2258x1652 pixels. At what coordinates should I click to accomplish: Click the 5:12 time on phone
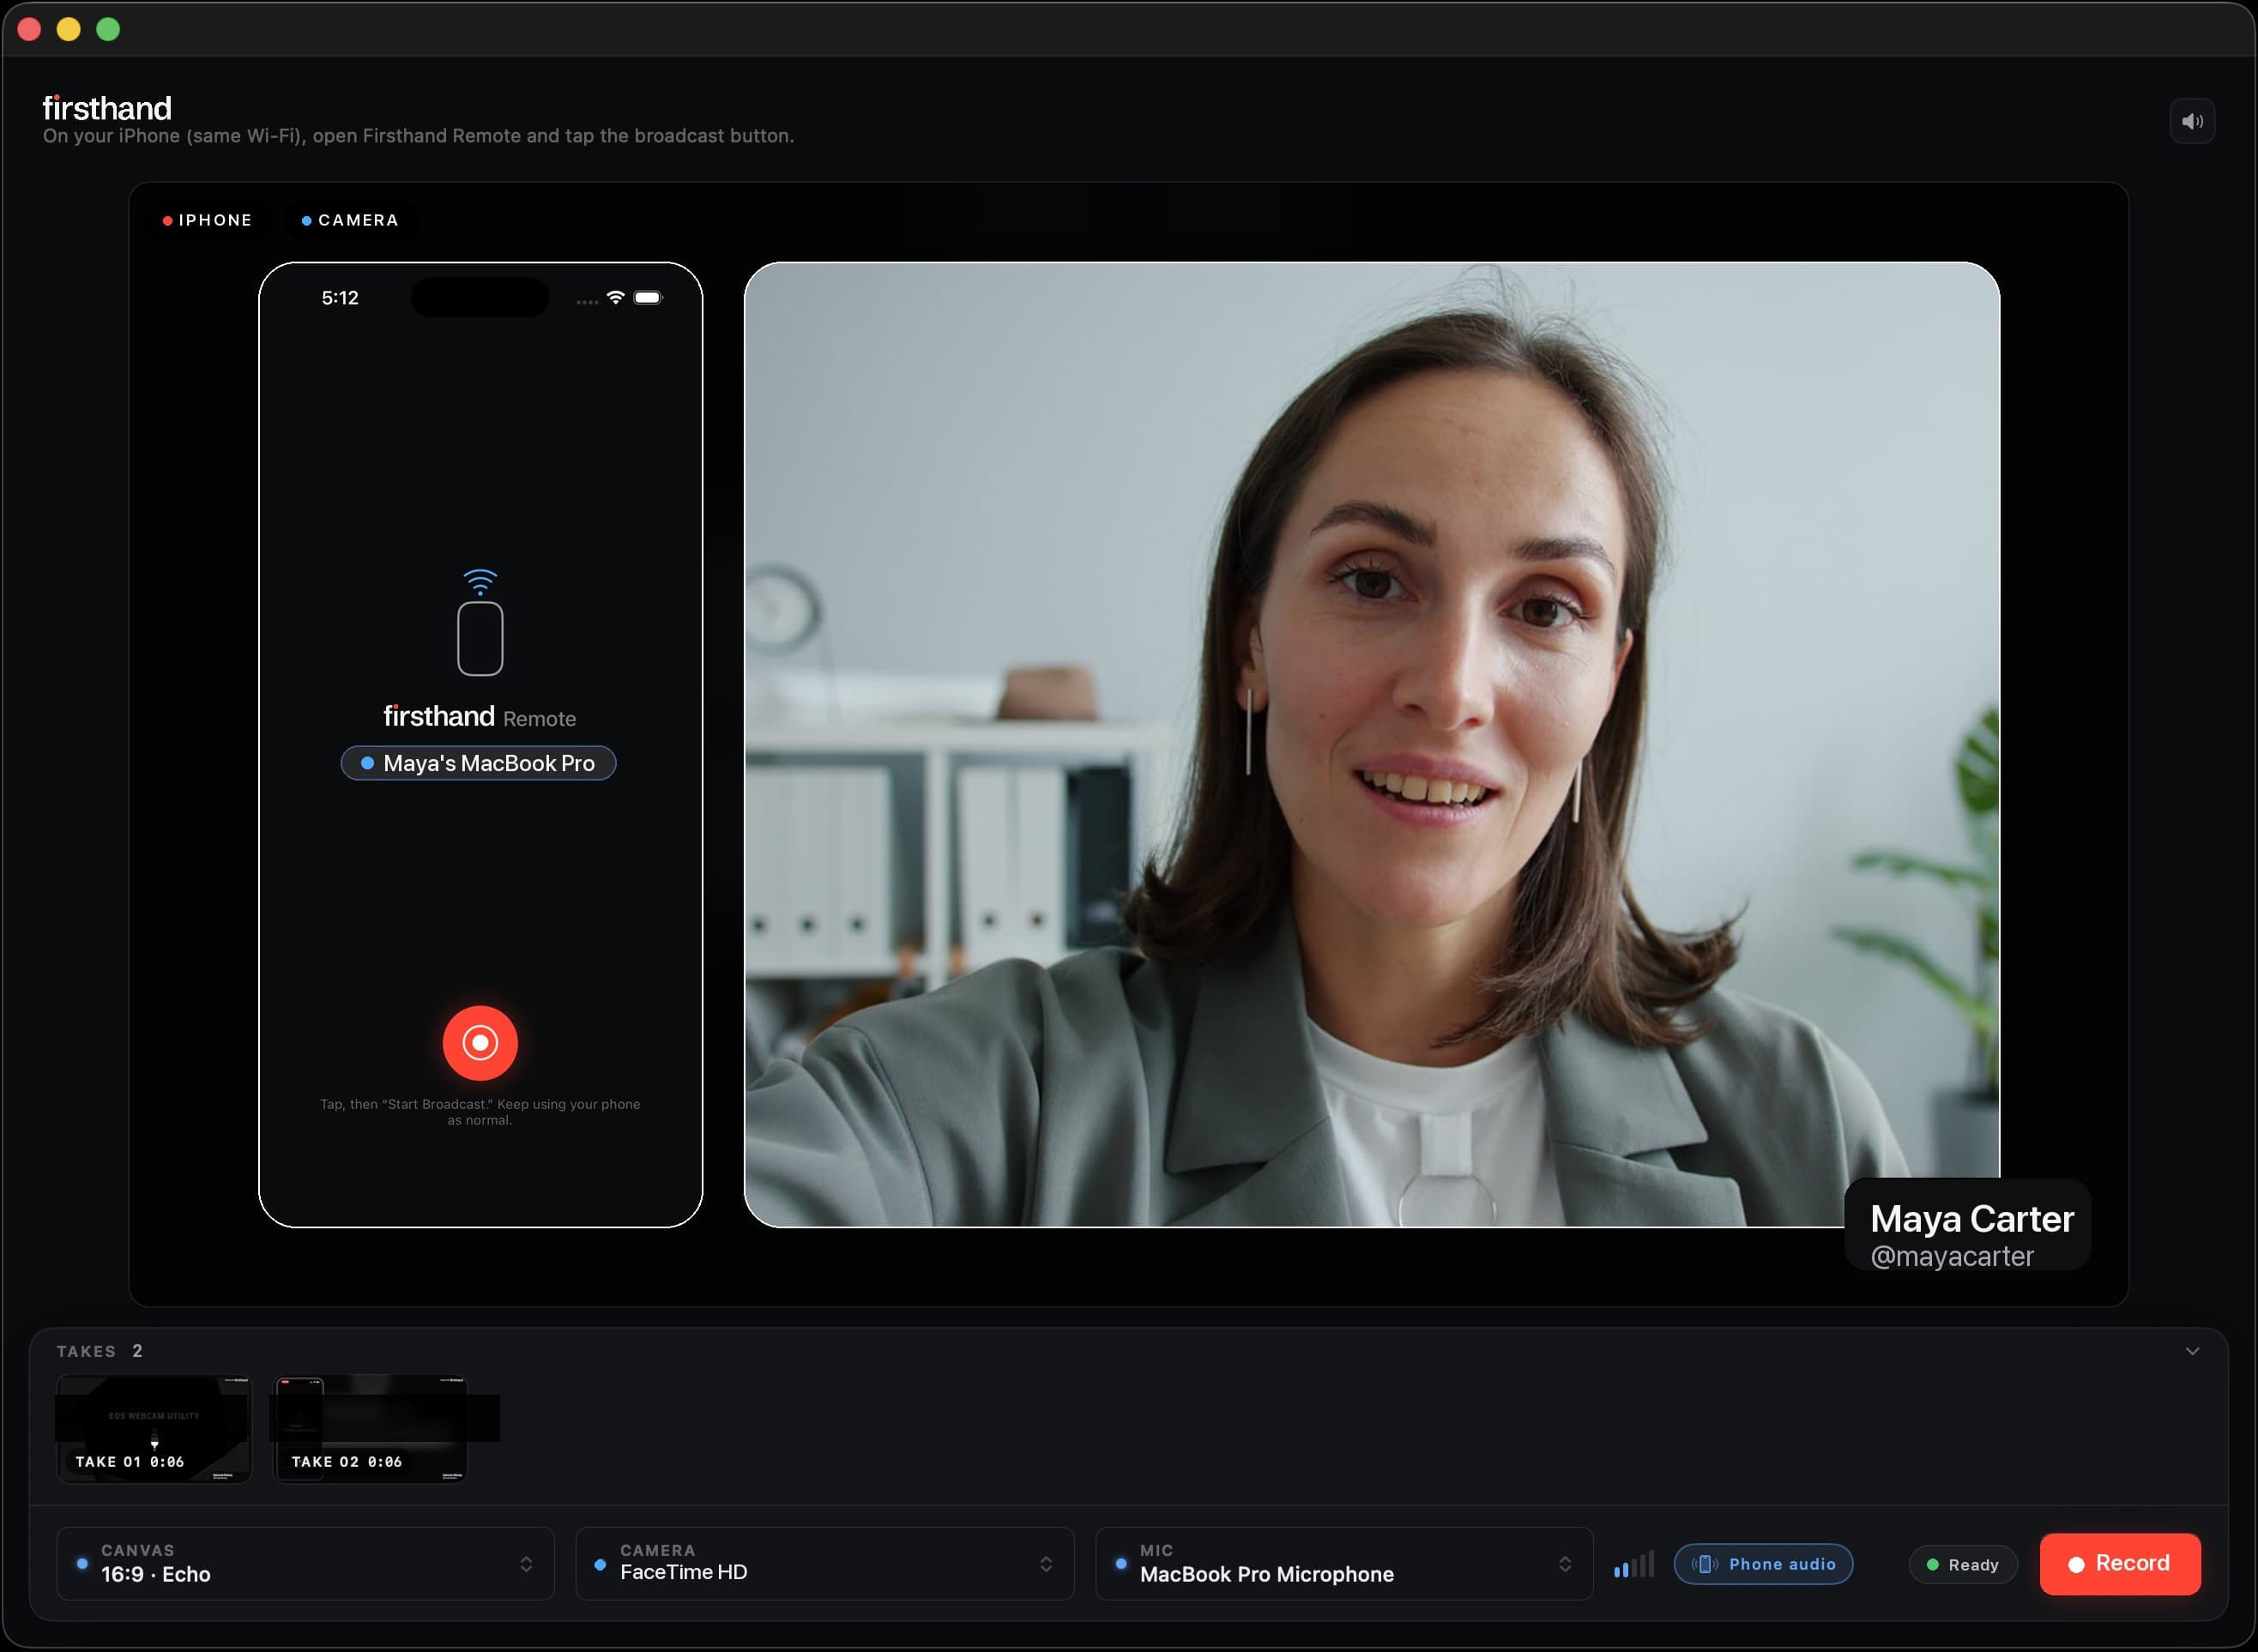pos(340,298)
